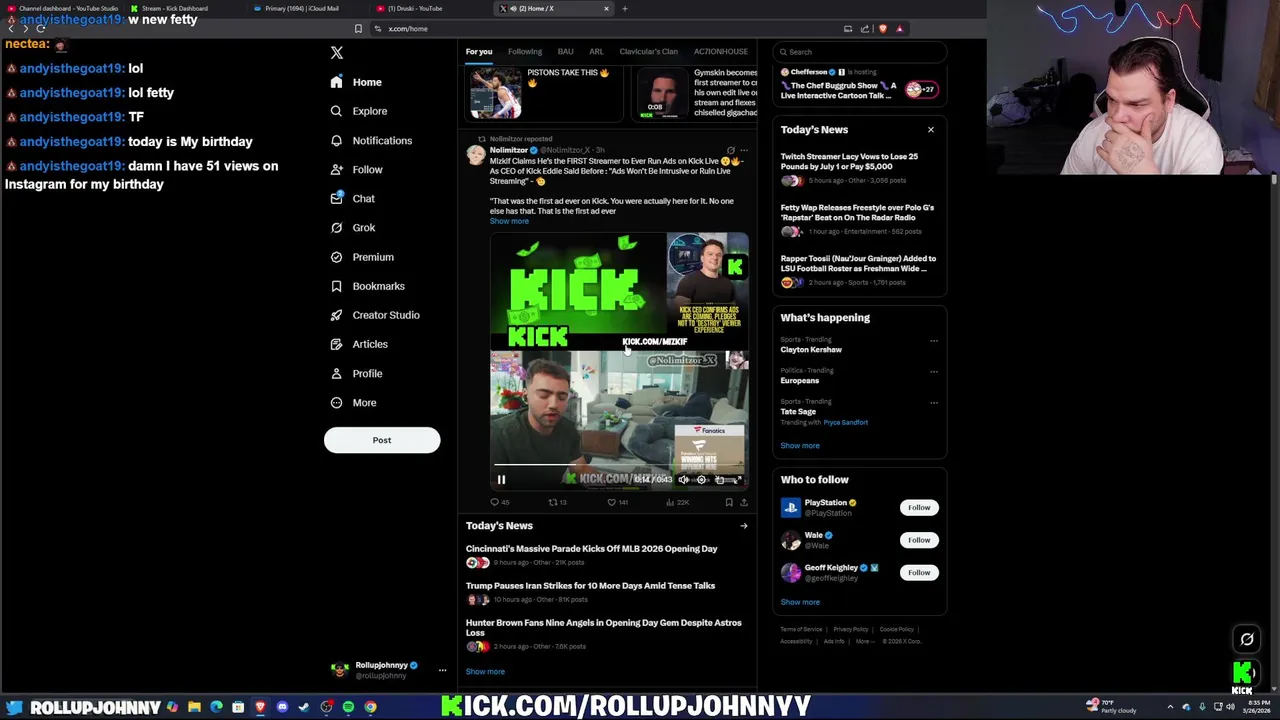Open Twitch Streamer Lacy news story
Screen dimensions: 1280x720
(x=858, y=168)
